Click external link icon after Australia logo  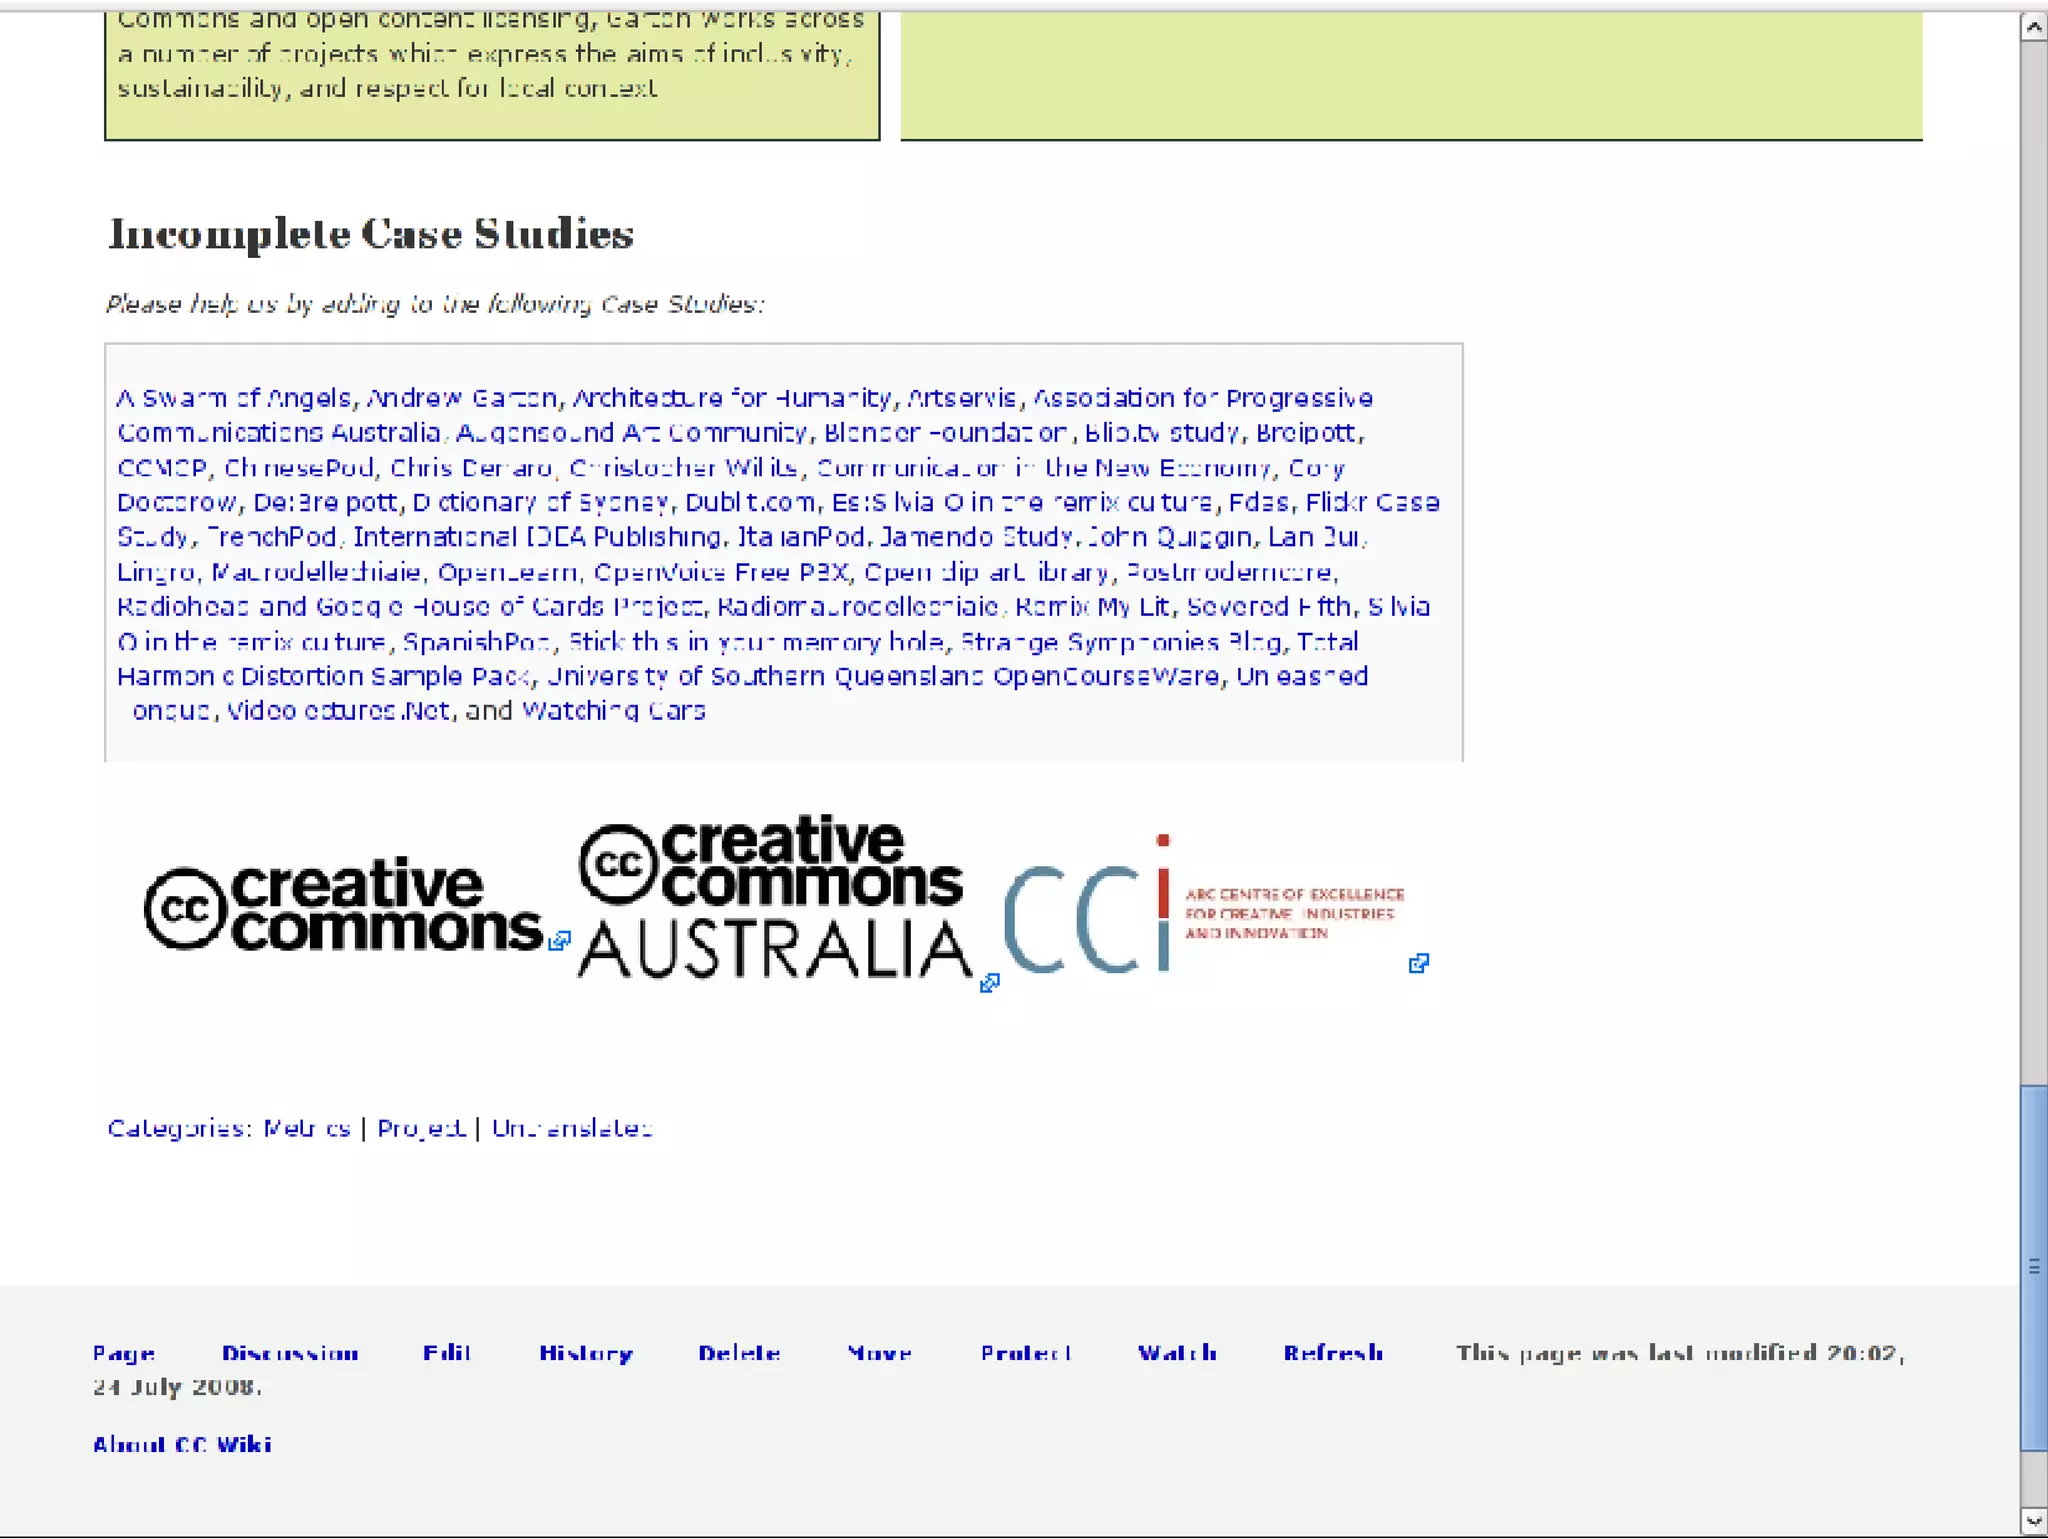(x=989, y=983)
